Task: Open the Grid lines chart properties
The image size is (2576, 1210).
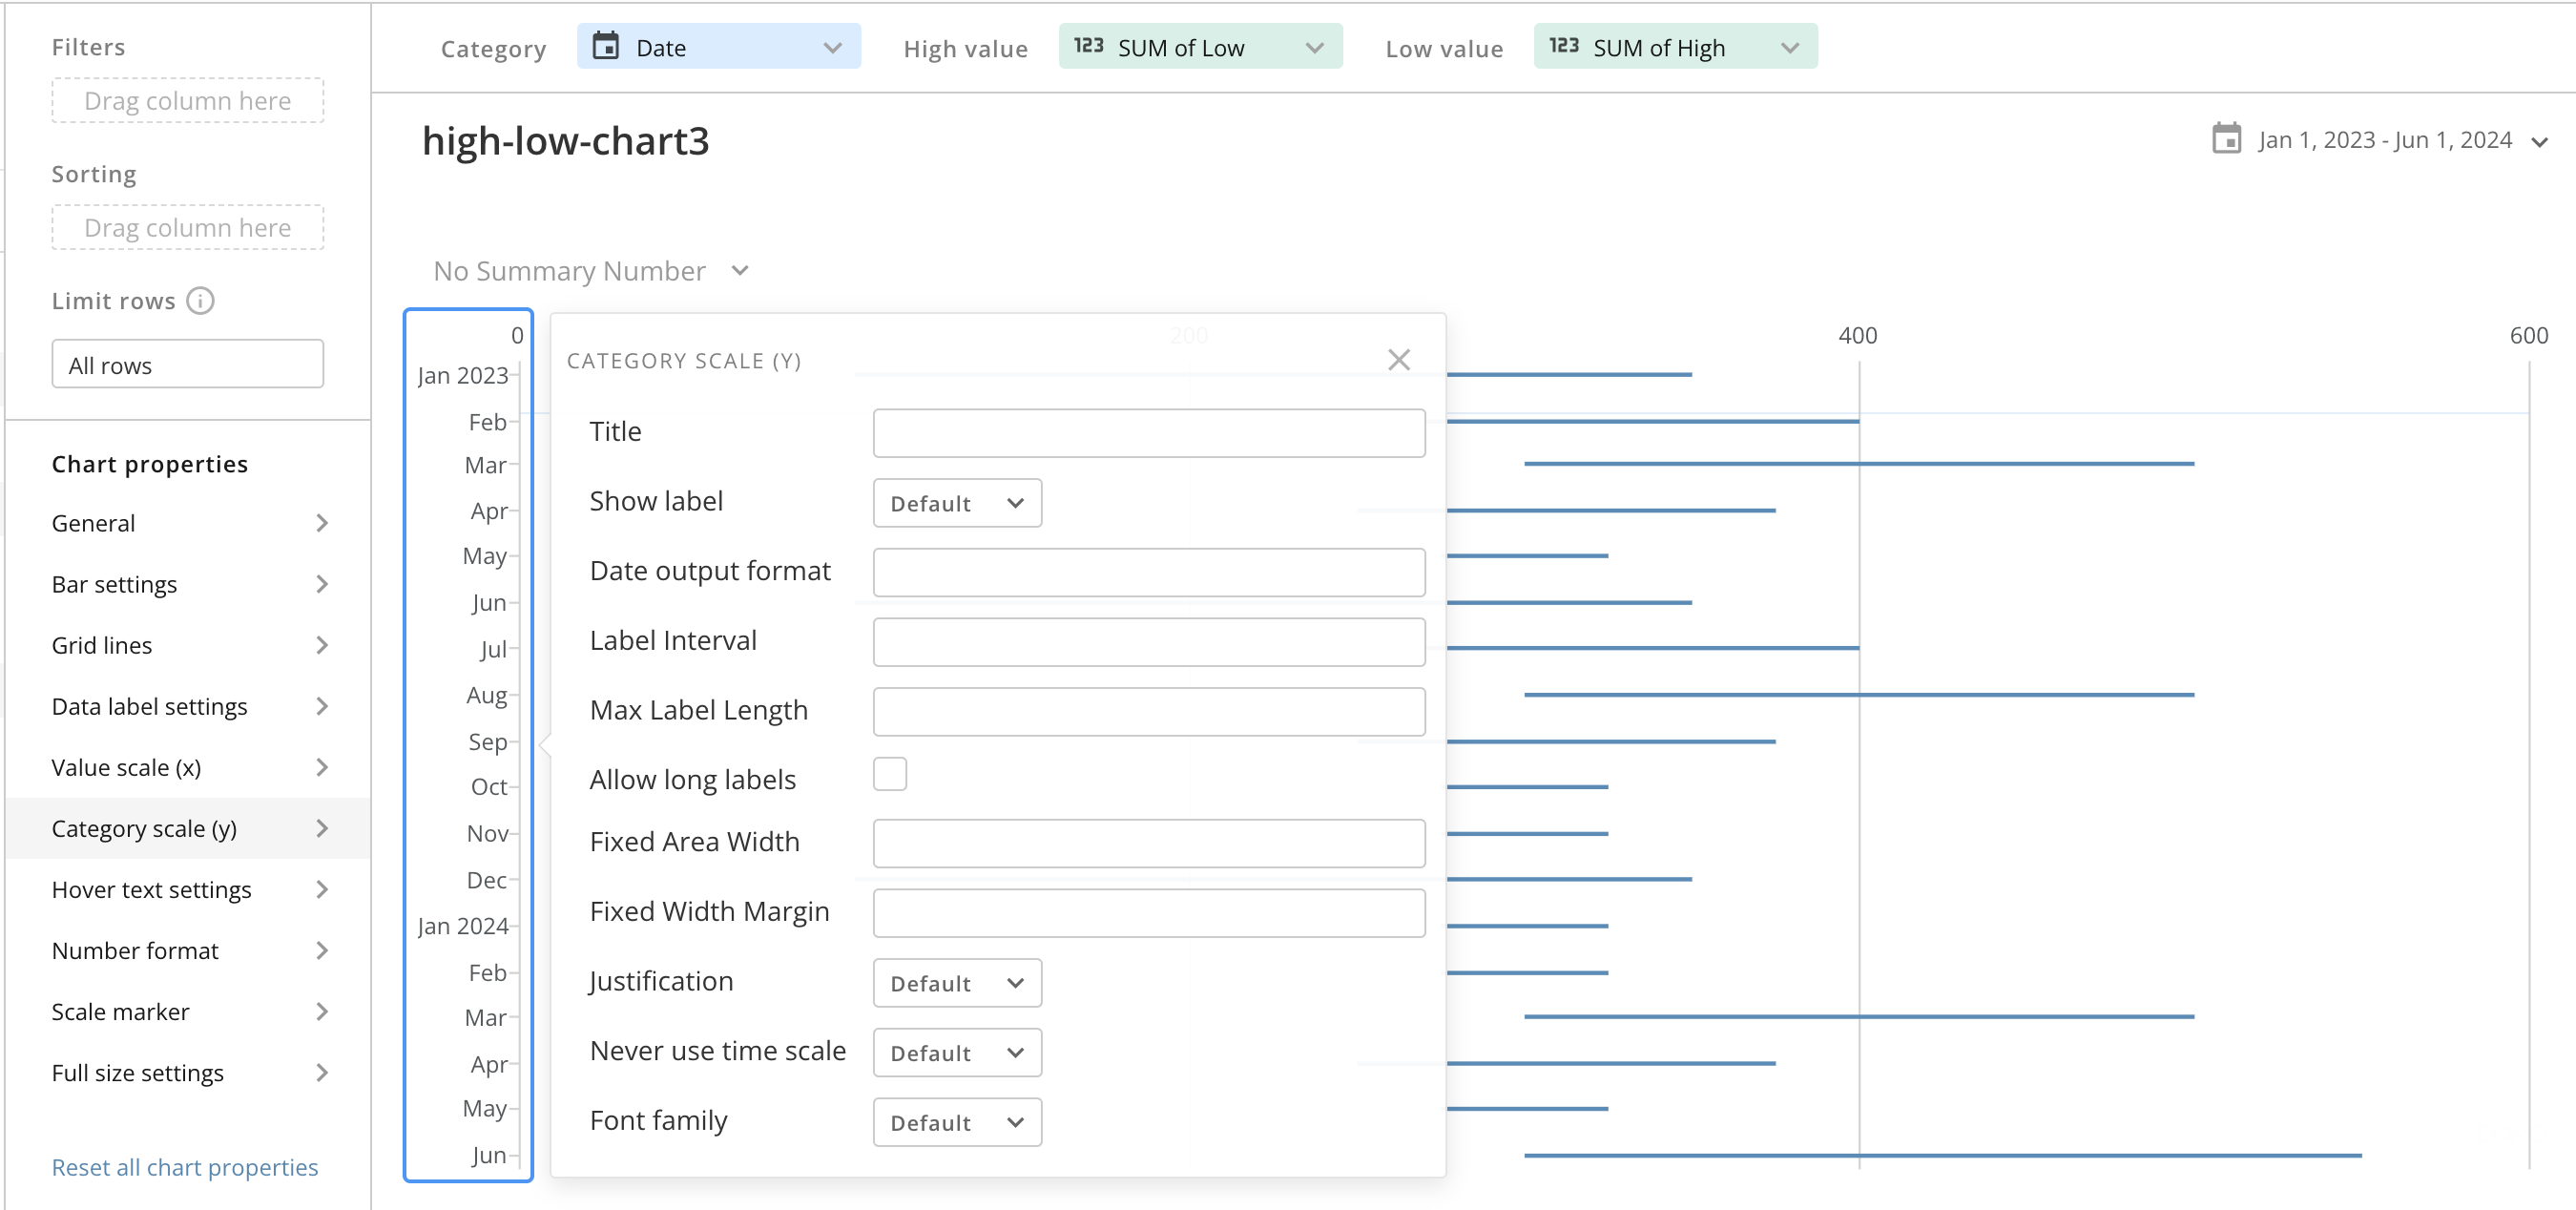Action: point(189,645)
